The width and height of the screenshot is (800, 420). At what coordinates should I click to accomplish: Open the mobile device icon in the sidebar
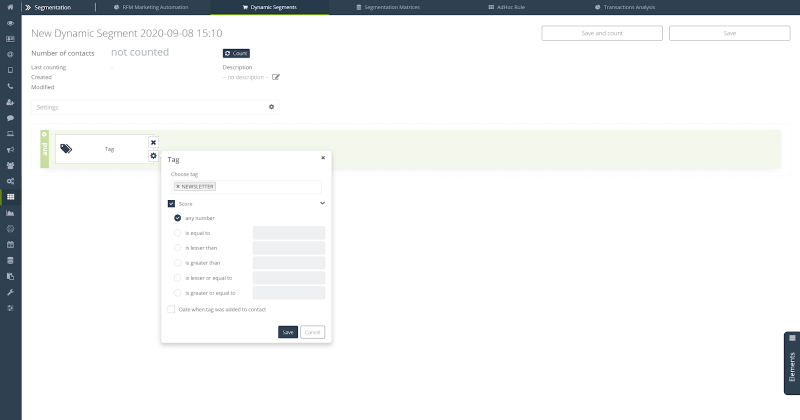(x=10, y=70)
